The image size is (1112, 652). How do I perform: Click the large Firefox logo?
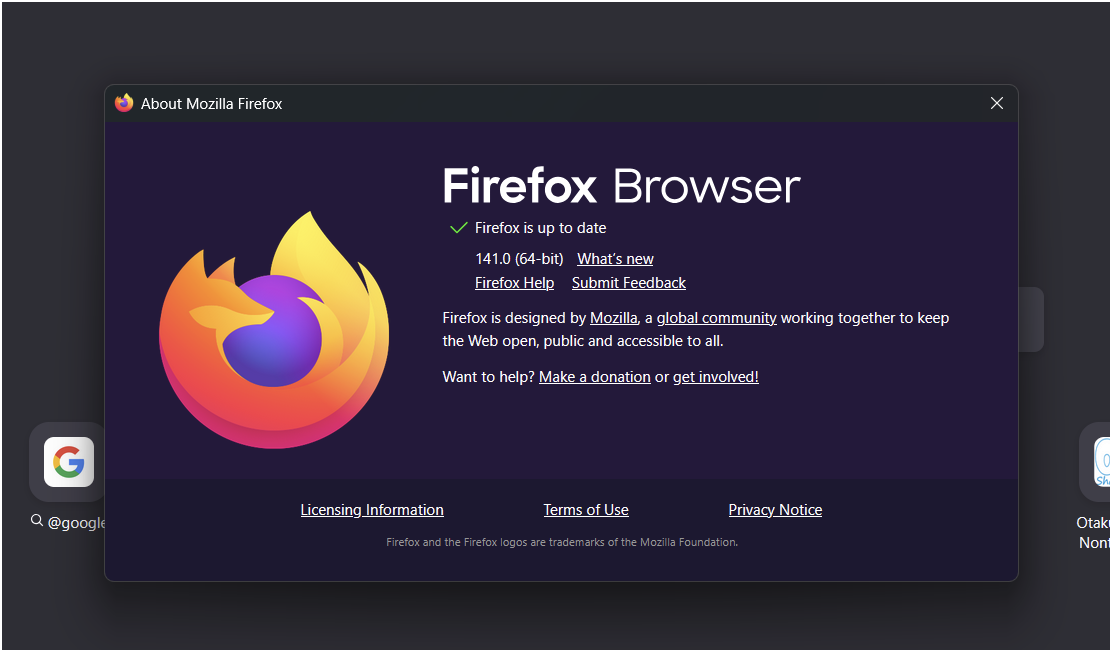274,330
